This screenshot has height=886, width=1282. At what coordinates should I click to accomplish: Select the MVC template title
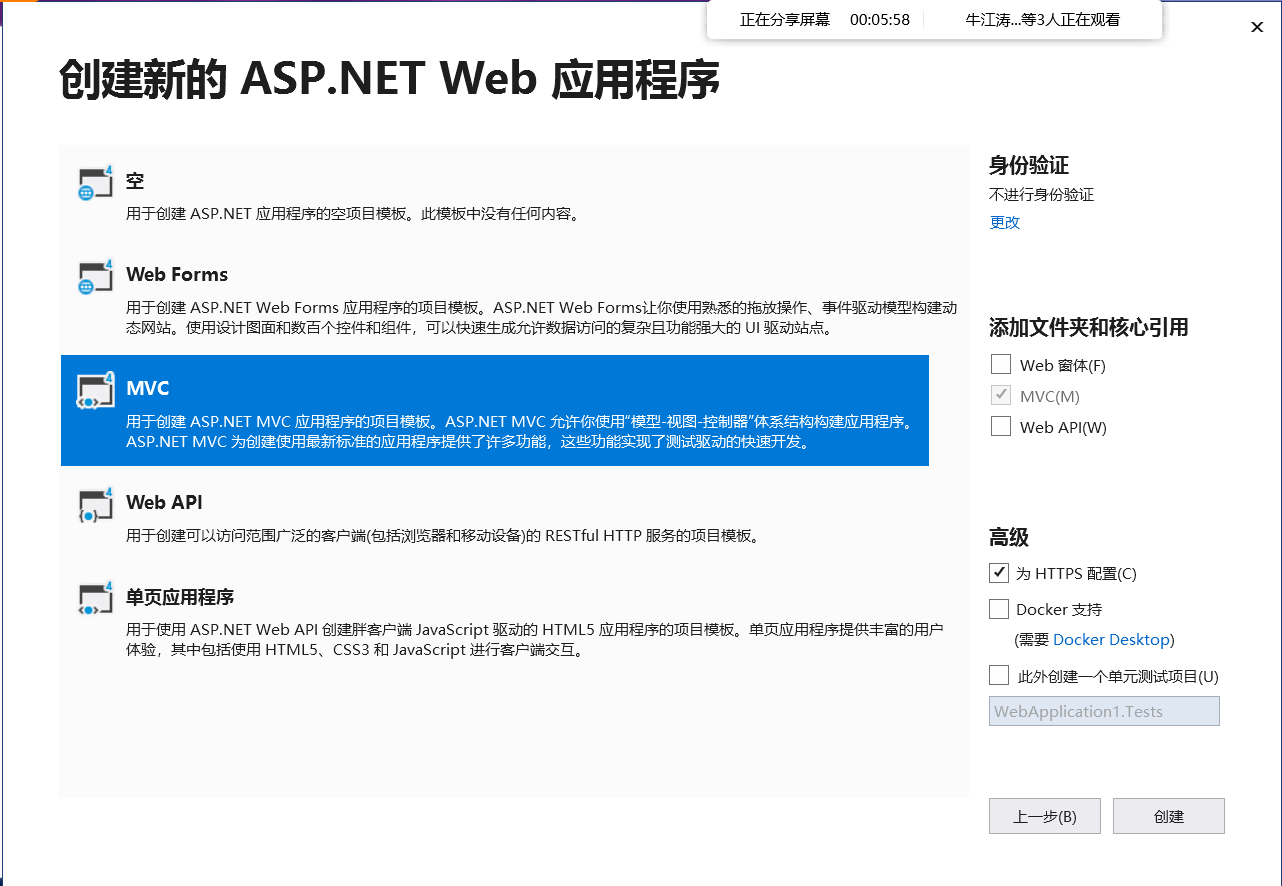[x=148, y=388]
